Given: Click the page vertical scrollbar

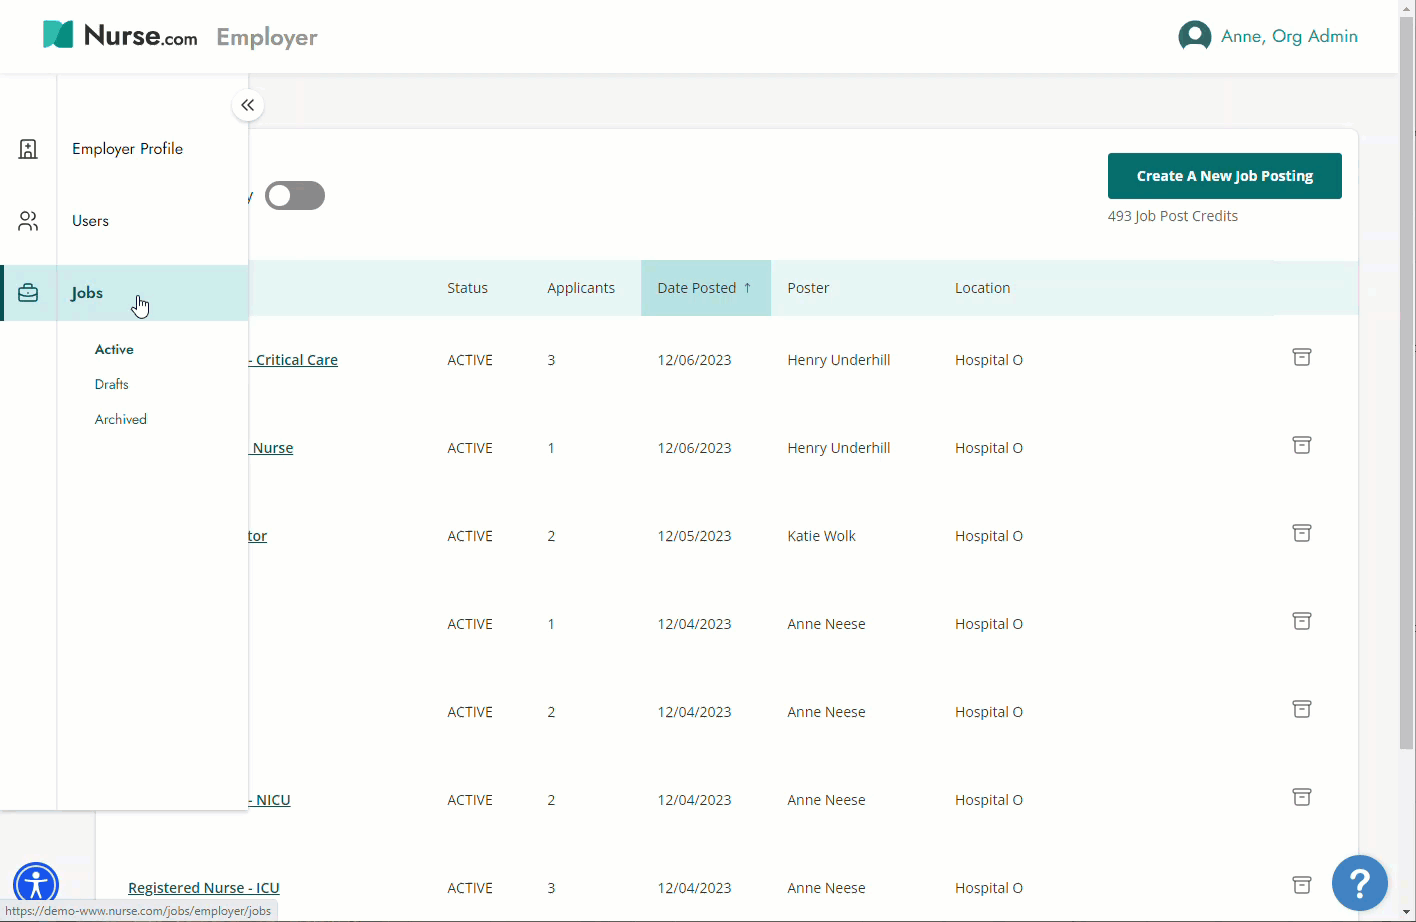Looking at the screenshot, I should click(x=1406, y=400).
